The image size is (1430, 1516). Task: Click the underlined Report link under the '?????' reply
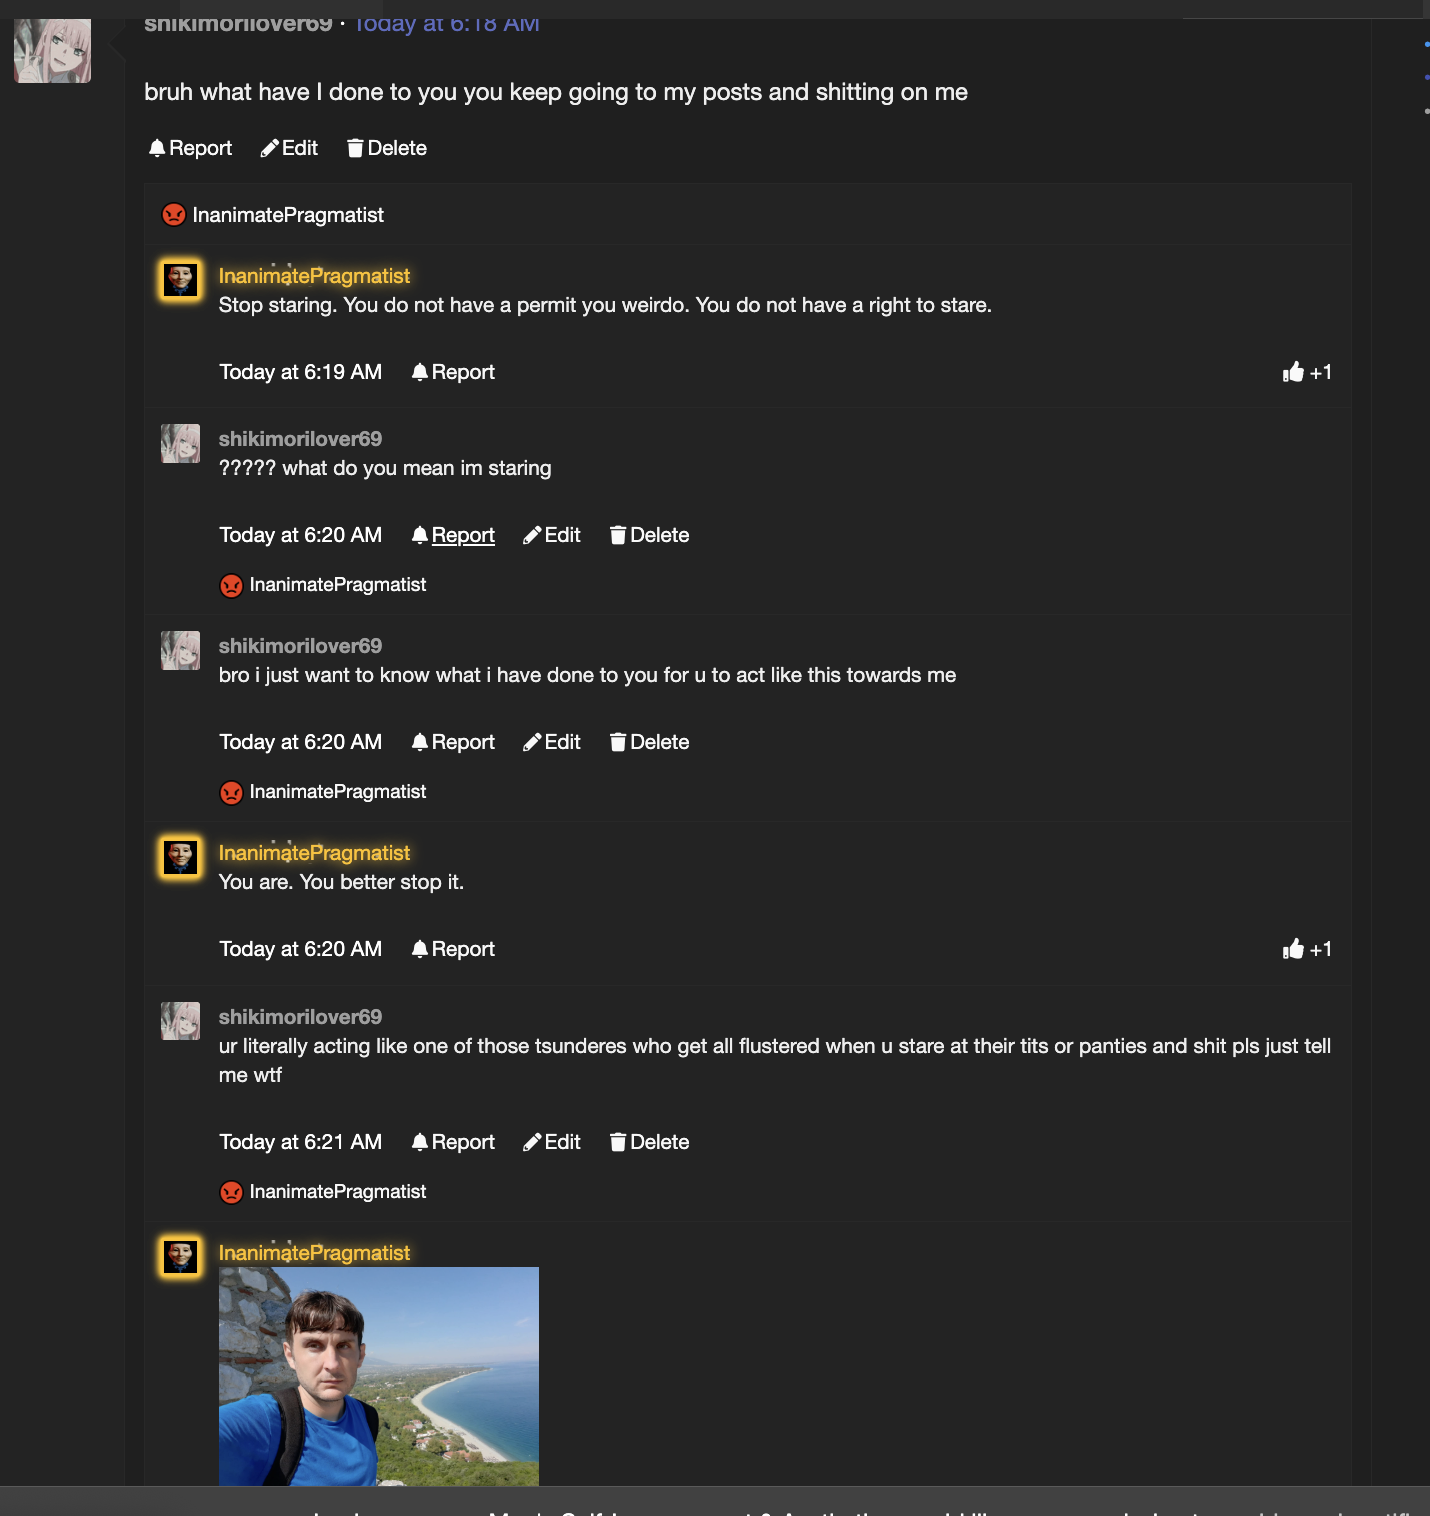tap(462, 535)
